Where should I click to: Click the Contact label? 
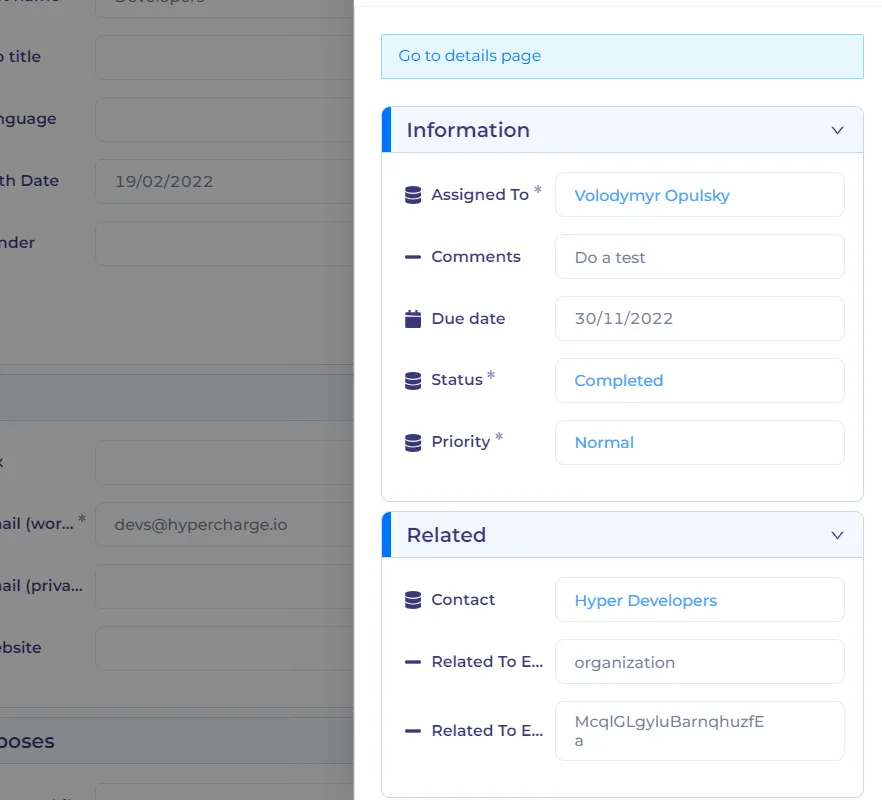(x=463, y=600)
